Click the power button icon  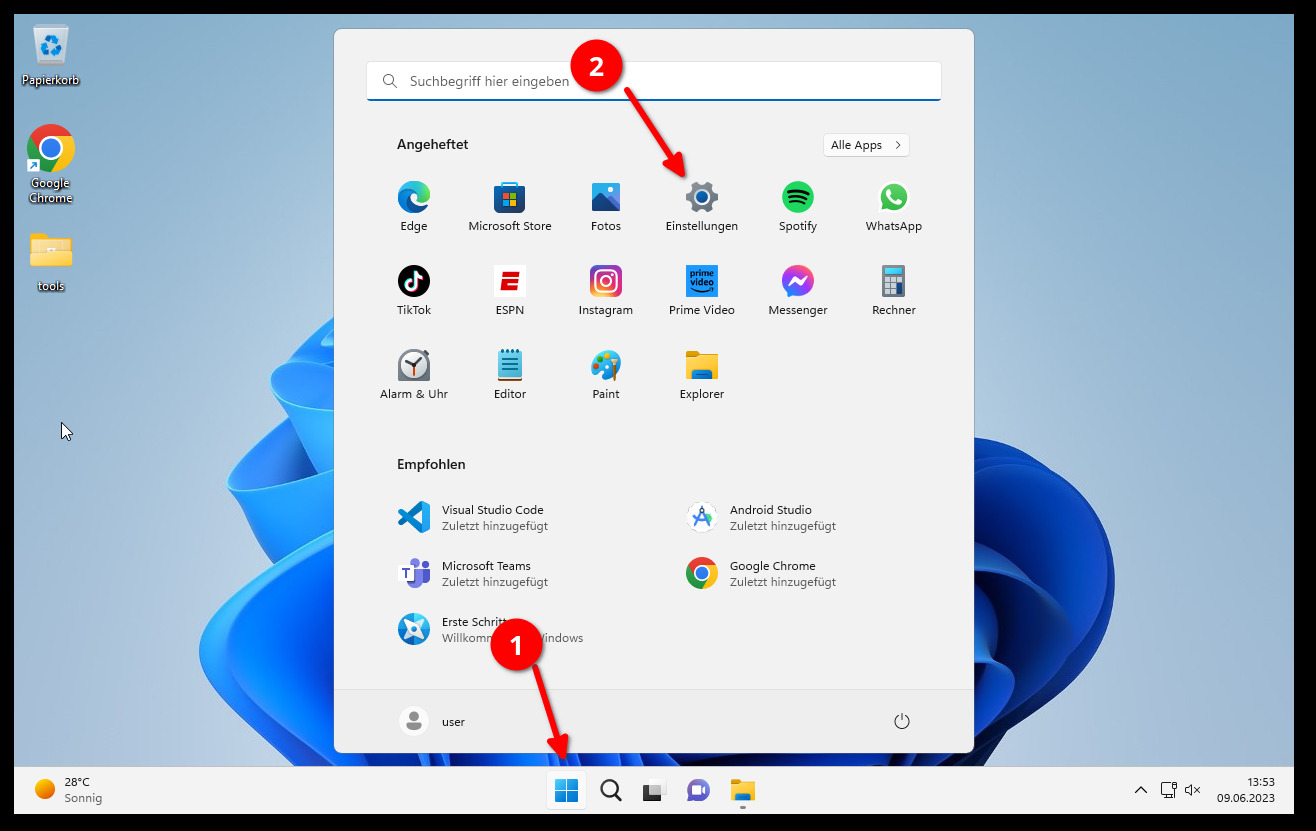click(x=902, y=721)
